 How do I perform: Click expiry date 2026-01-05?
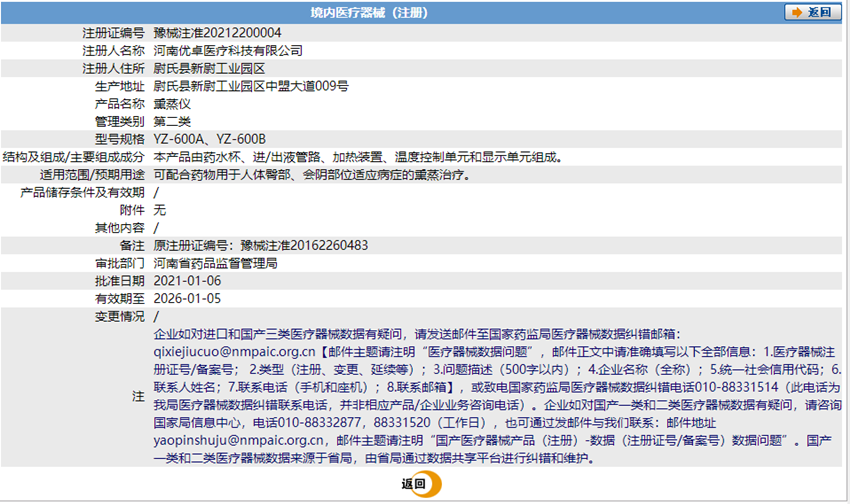coord(187,299)
